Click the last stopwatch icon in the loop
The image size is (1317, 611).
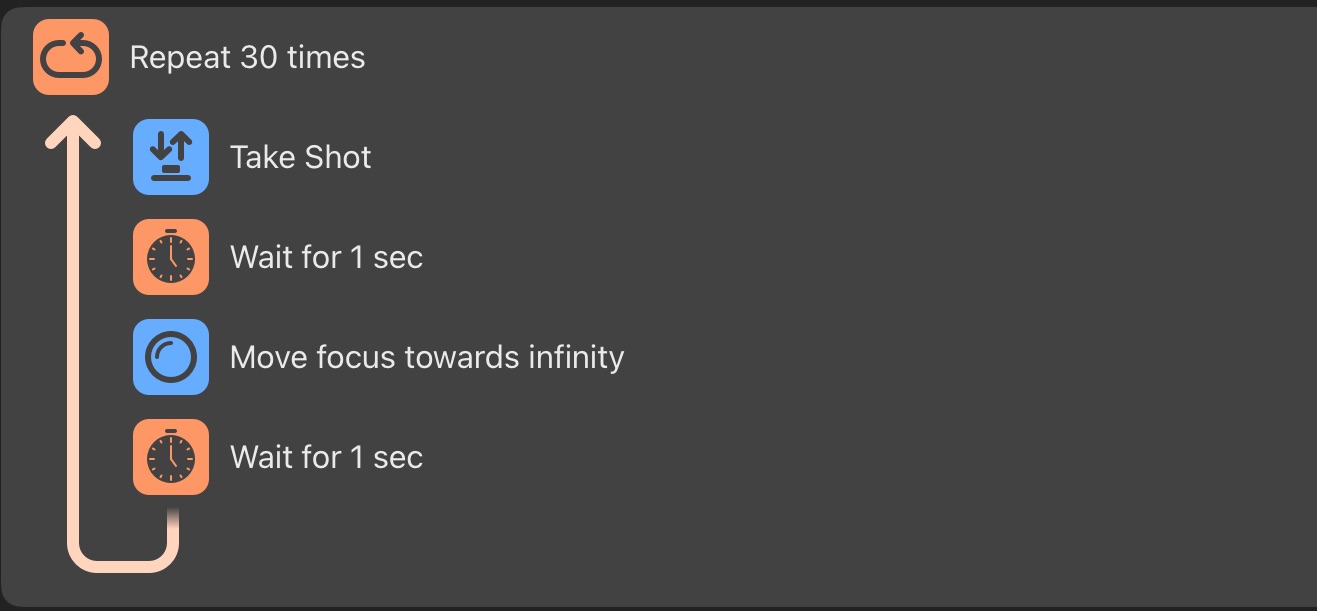(171, 457)
